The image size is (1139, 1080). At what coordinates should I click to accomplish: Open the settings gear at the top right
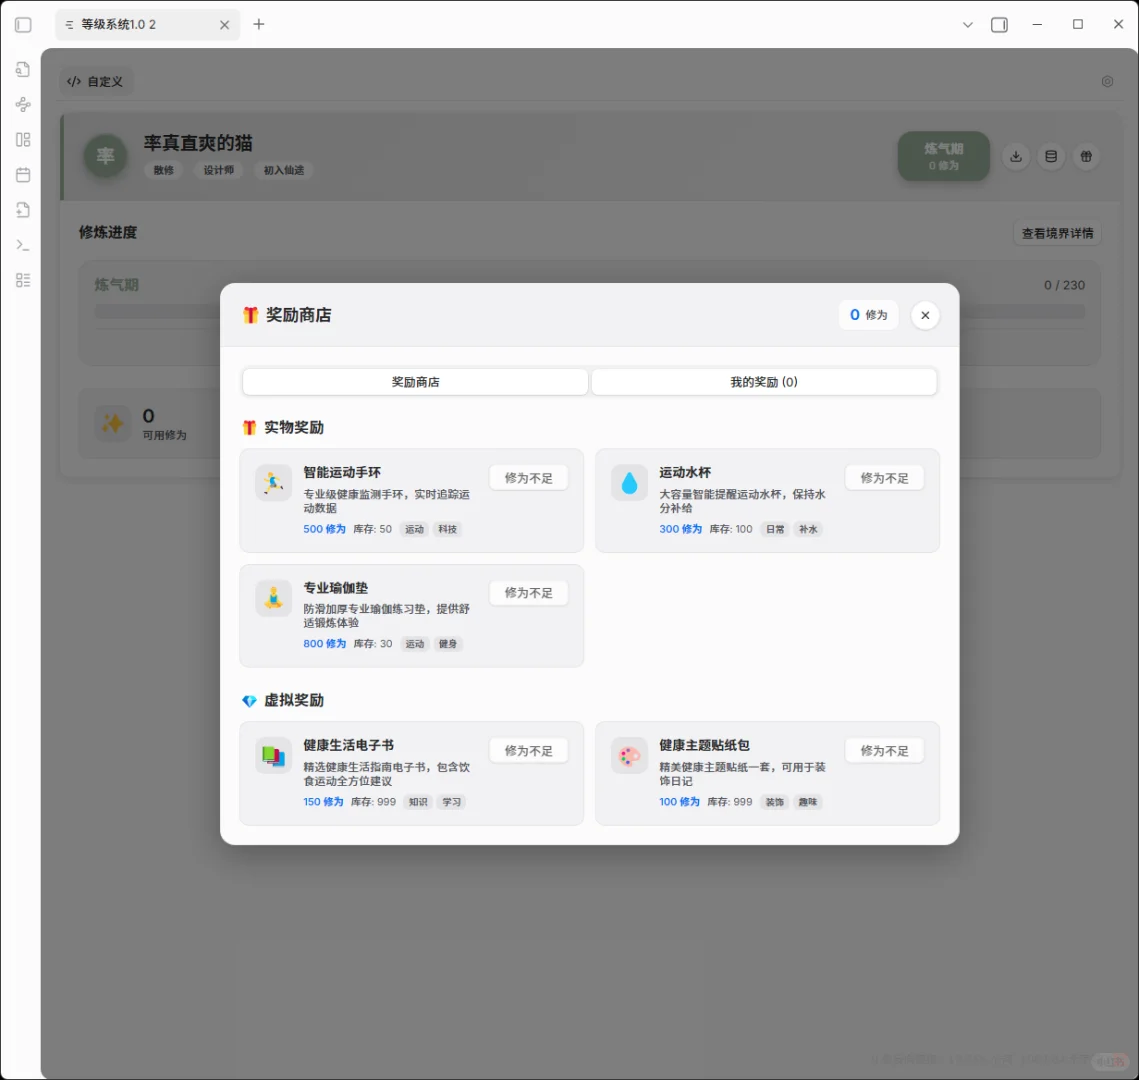point(1107,81)
